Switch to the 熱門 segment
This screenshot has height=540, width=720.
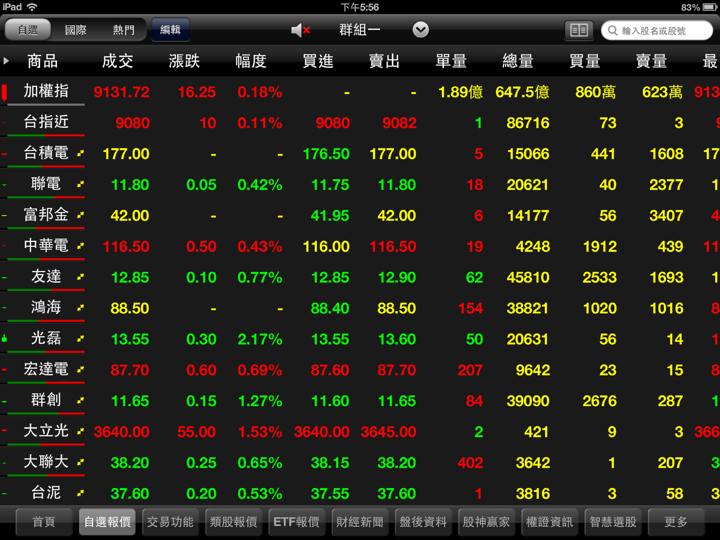pos(124,31)
